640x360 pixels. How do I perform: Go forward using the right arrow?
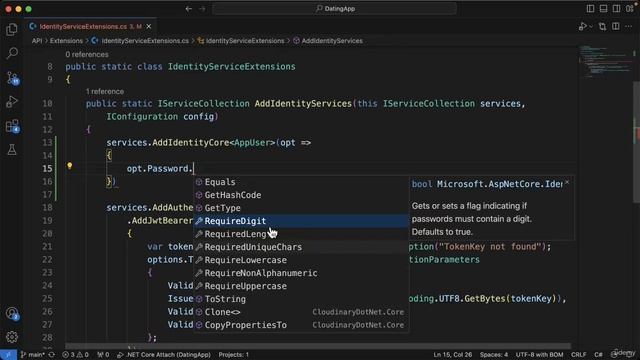tap(202, 9)
